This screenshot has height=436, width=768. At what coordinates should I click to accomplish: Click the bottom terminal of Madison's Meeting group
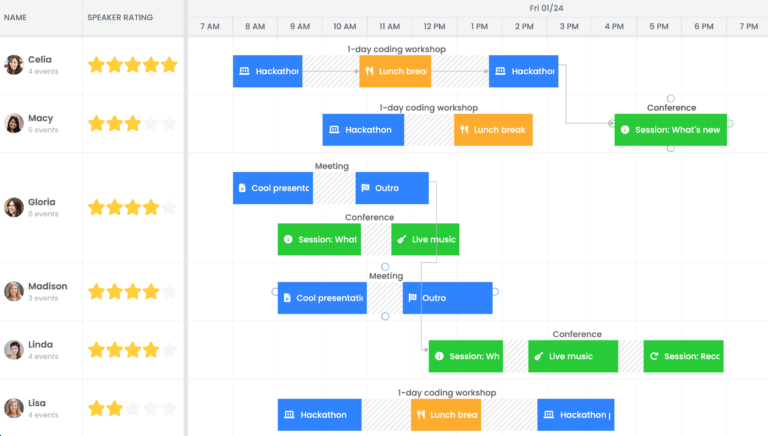tap(385, 316)
